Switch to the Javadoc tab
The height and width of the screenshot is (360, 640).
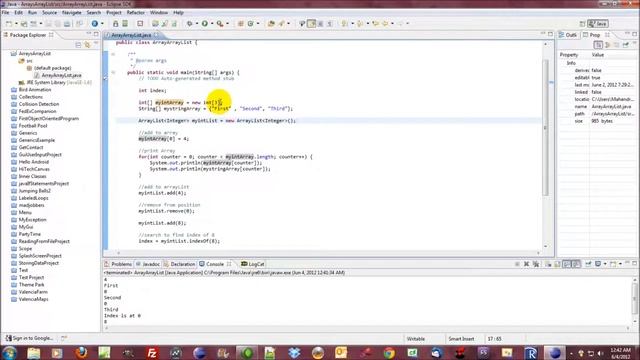[148, 264]
